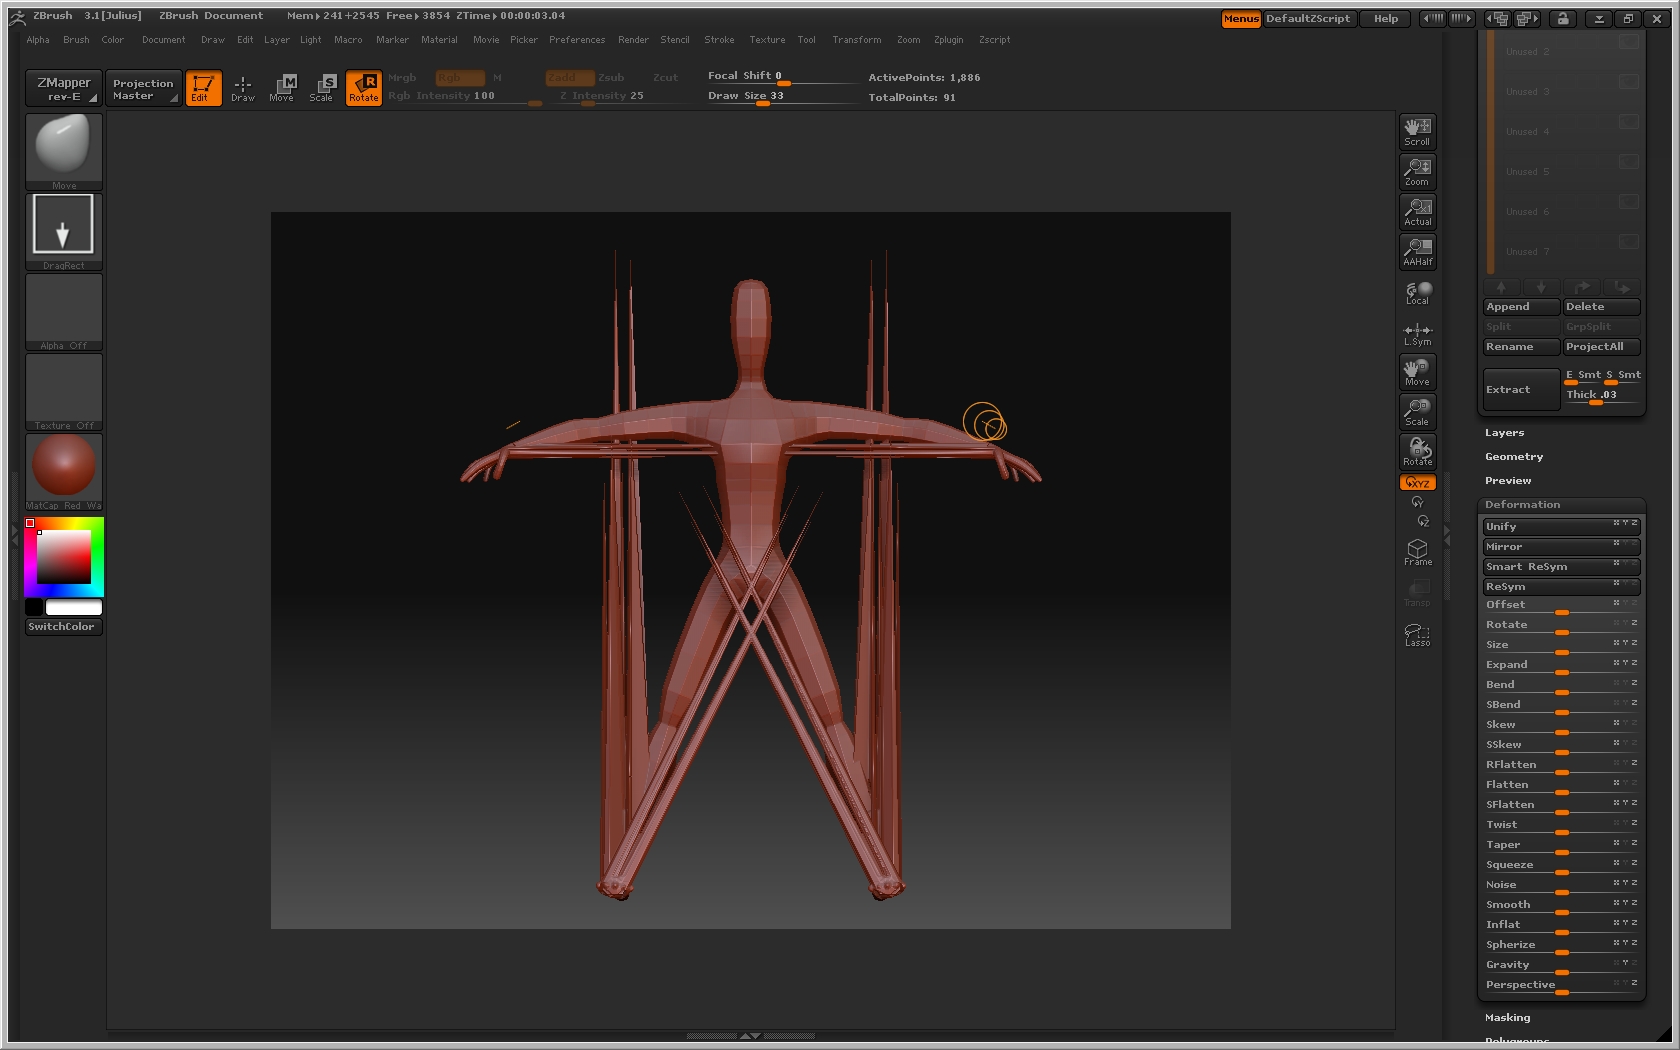Toggle the Local transformations button

pyautogui.click(x=1417, y=292)
